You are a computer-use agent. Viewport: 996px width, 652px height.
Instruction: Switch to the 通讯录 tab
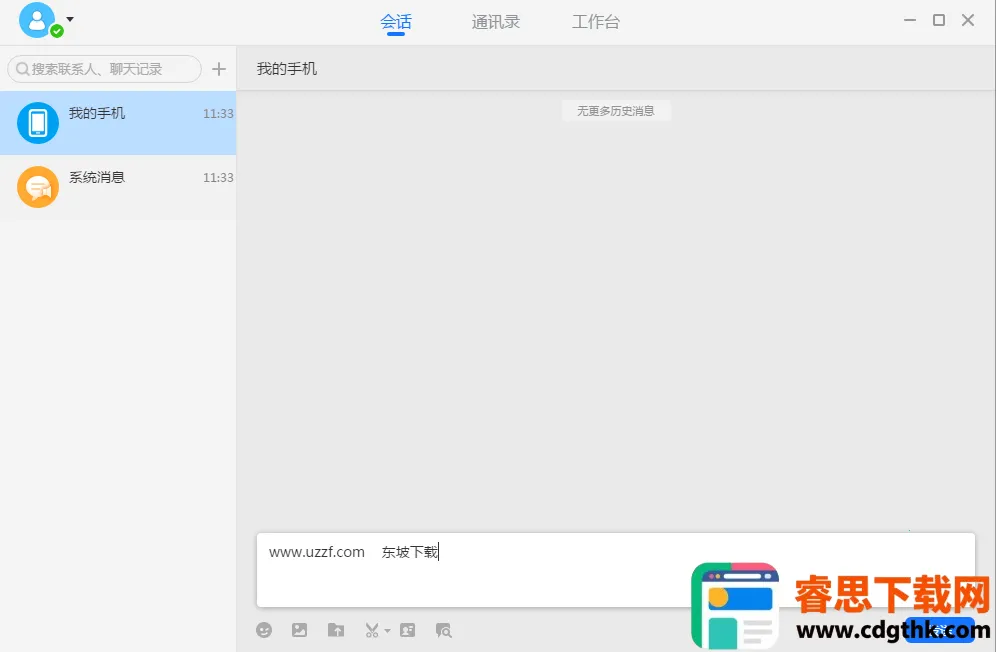tap(496, 22)
